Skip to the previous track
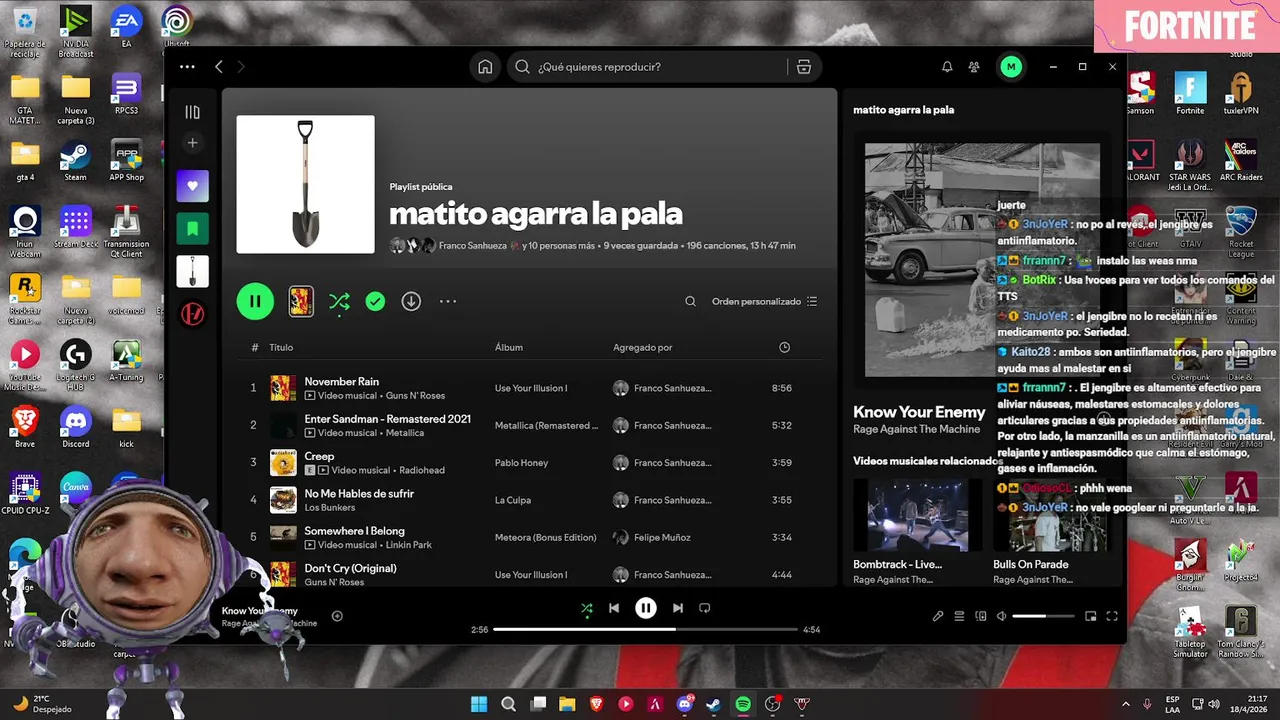 614,608
